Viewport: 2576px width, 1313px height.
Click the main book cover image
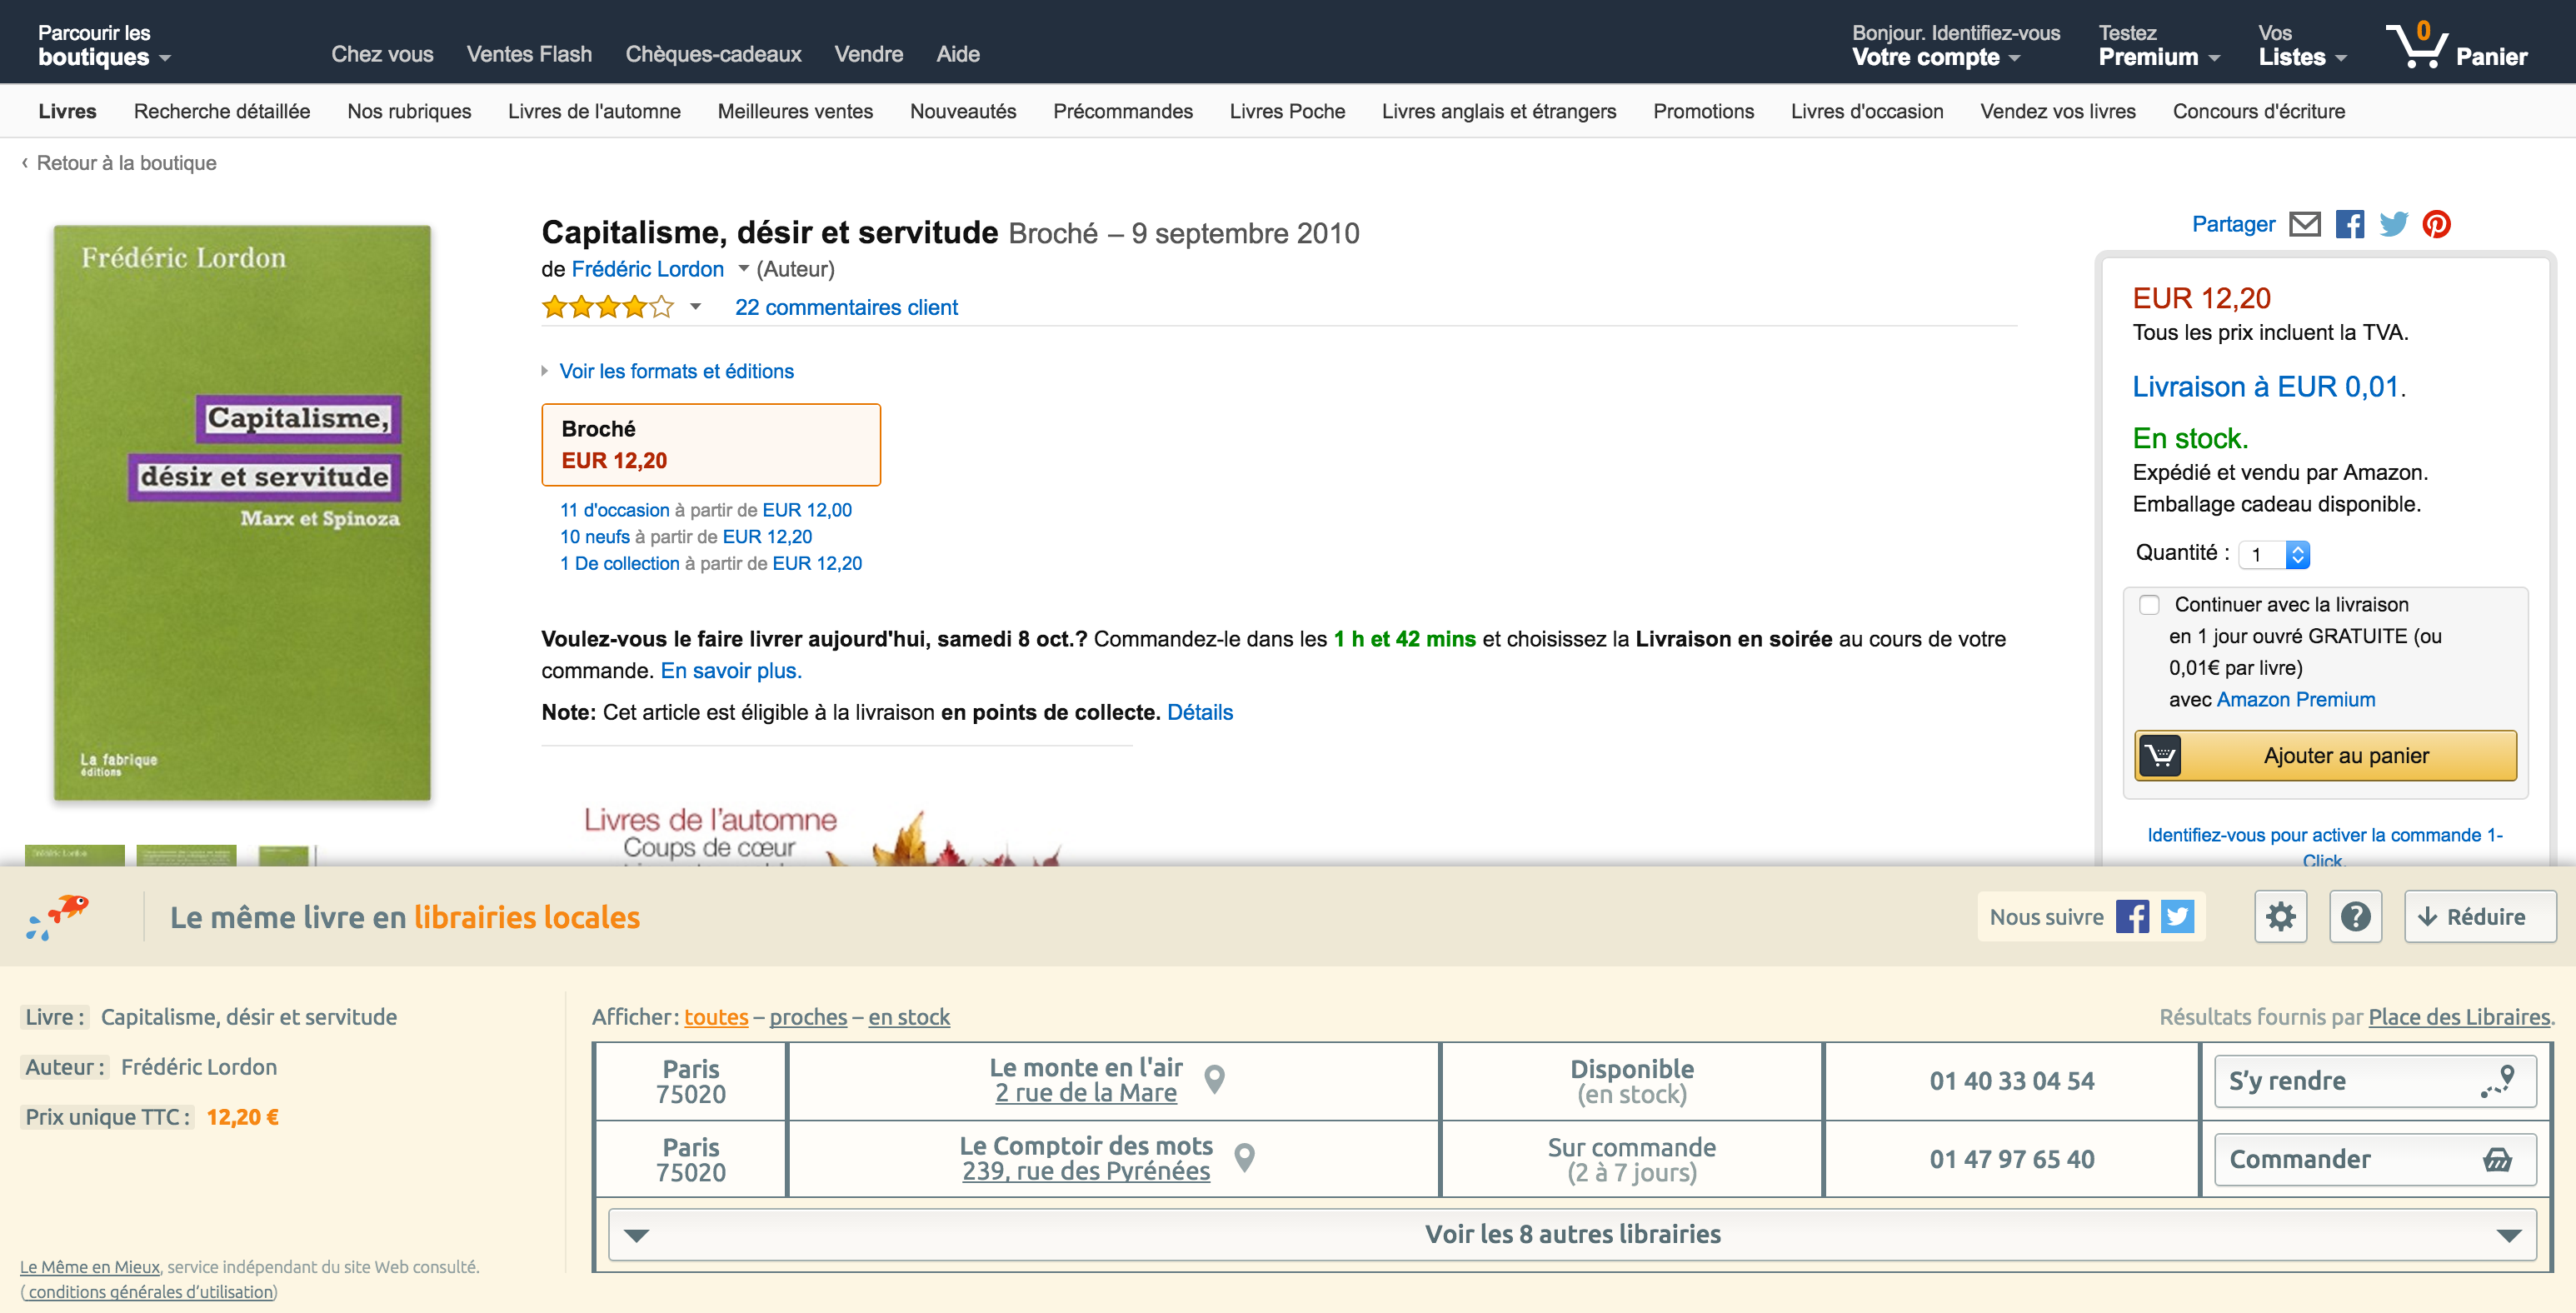(x=242, y=513)
